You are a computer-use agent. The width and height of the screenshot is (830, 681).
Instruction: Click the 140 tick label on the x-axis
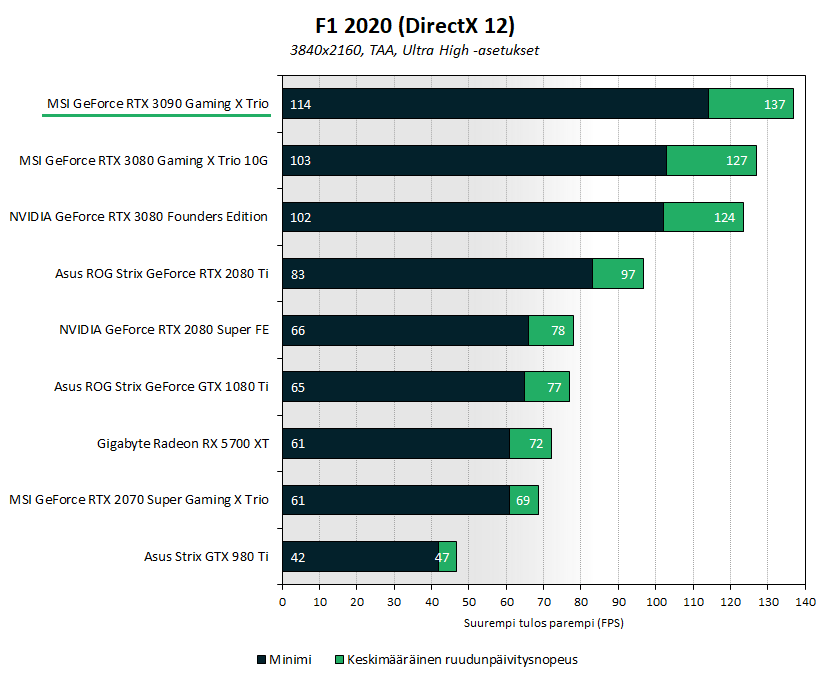pos(804,602)
